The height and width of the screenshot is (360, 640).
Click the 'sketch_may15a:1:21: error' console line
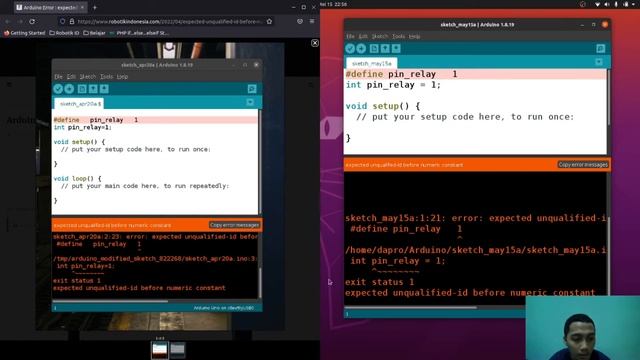coord(476,218)
